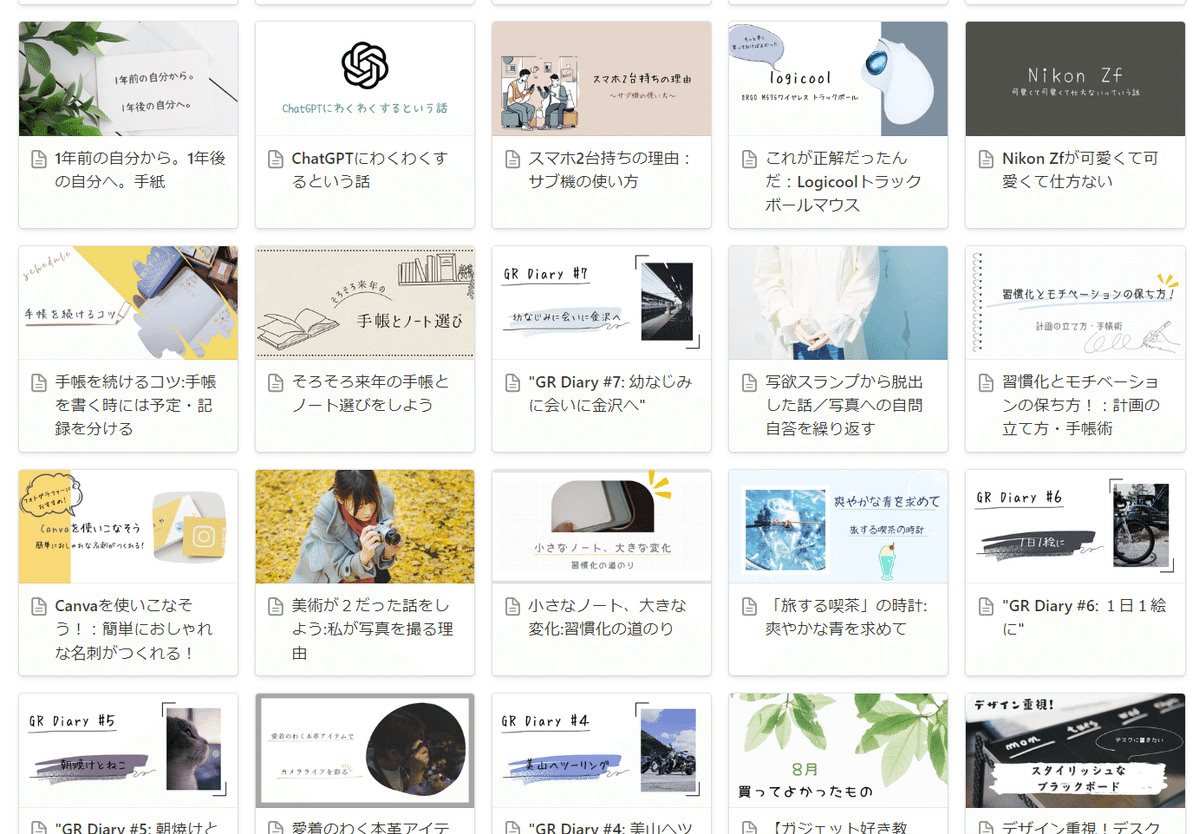Open the yellow ginkgo camera photo thumbnail
The image size is (1200, 834).
365,527
